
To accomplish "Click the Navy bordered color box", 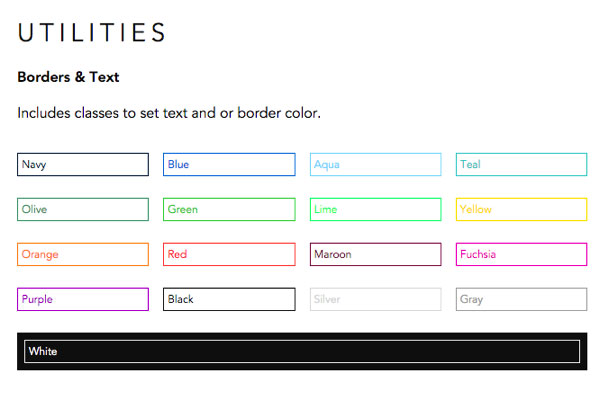I will point(83,165).
